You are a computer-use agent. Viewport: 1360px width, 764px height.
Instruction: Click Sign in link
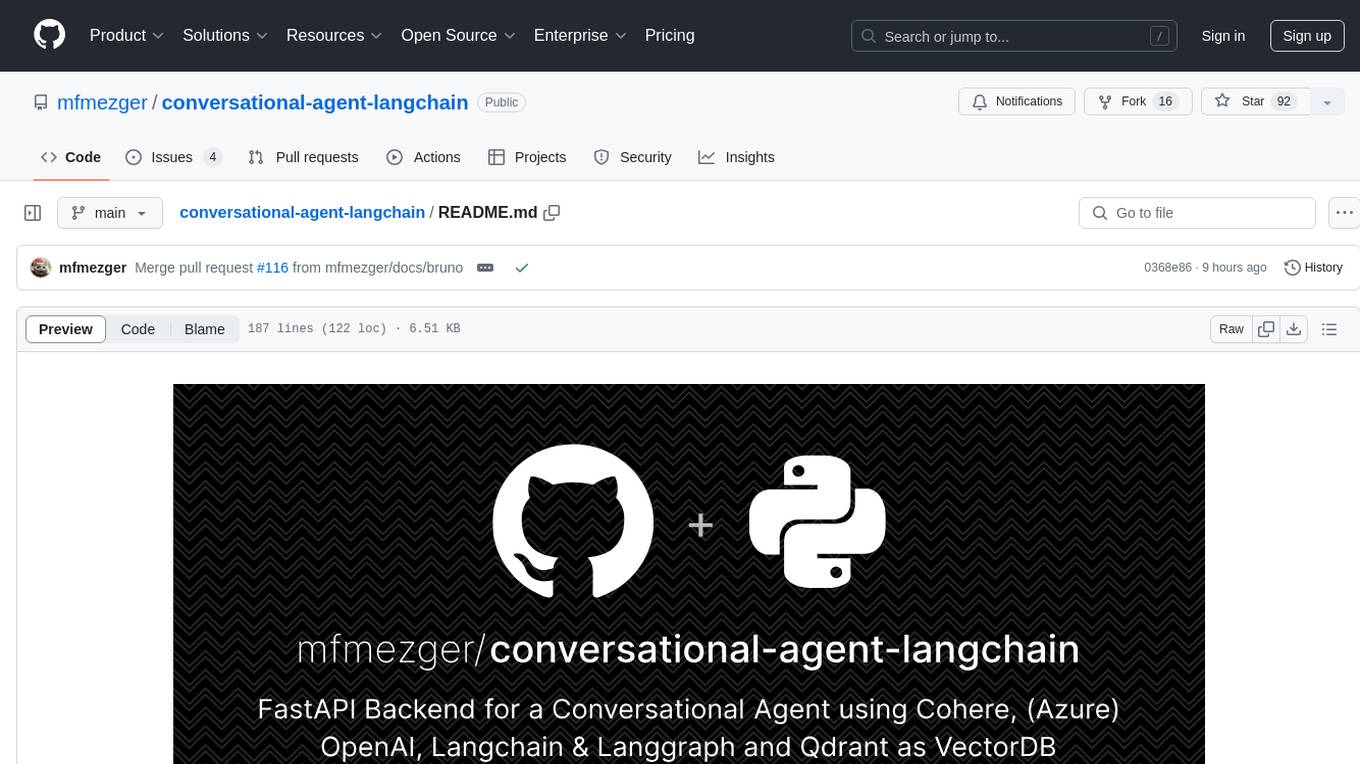point(1223,36)
